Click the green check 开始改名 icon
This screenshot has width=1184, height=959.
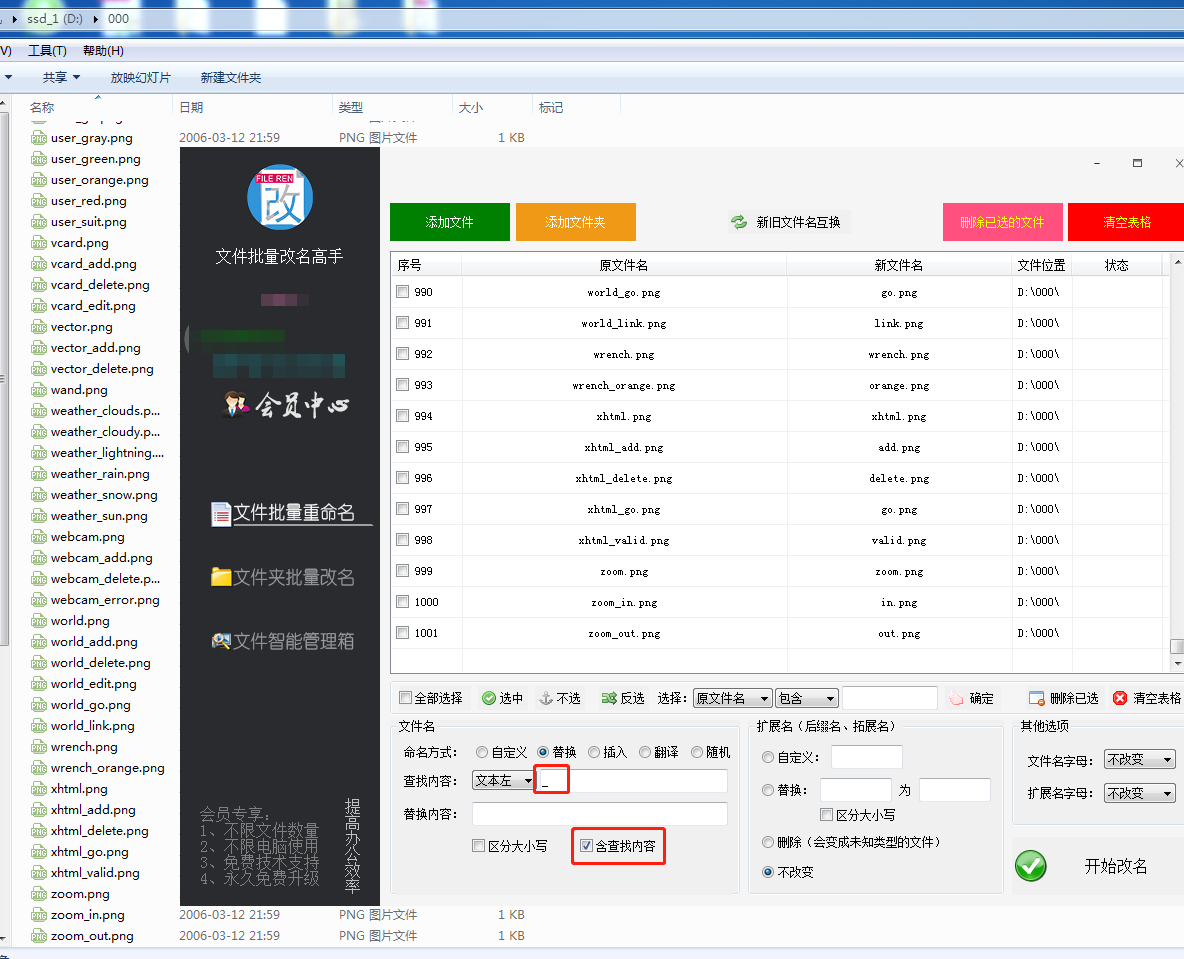[1031, 866]
